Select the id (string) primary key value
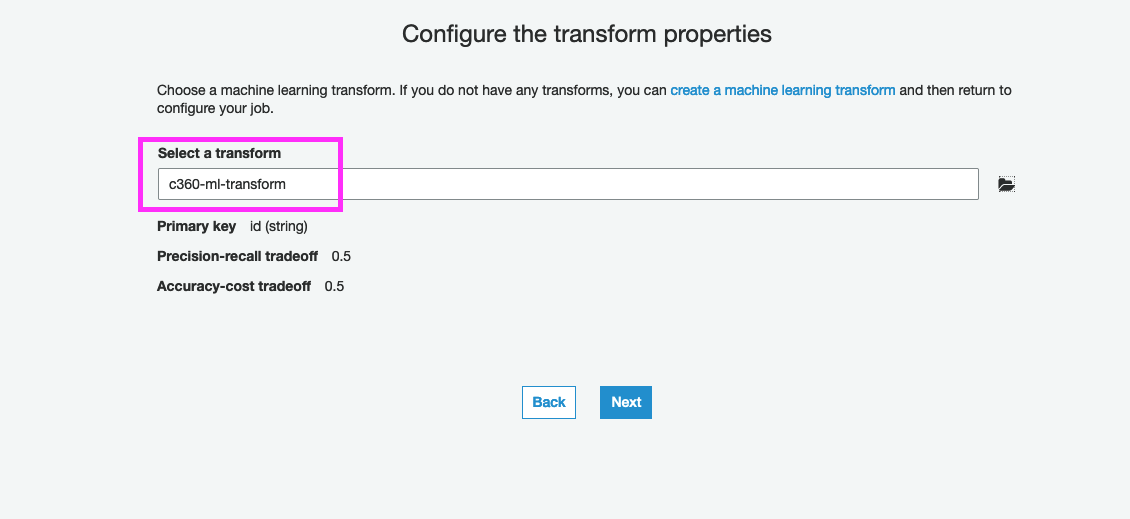 (279, 227)
